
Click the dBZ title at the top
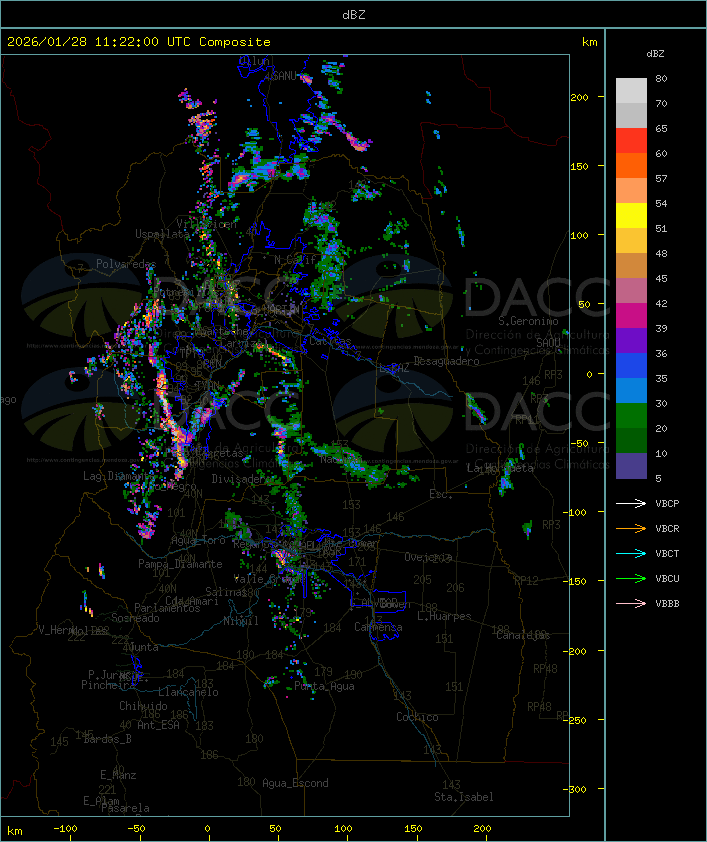coord(354,15)
